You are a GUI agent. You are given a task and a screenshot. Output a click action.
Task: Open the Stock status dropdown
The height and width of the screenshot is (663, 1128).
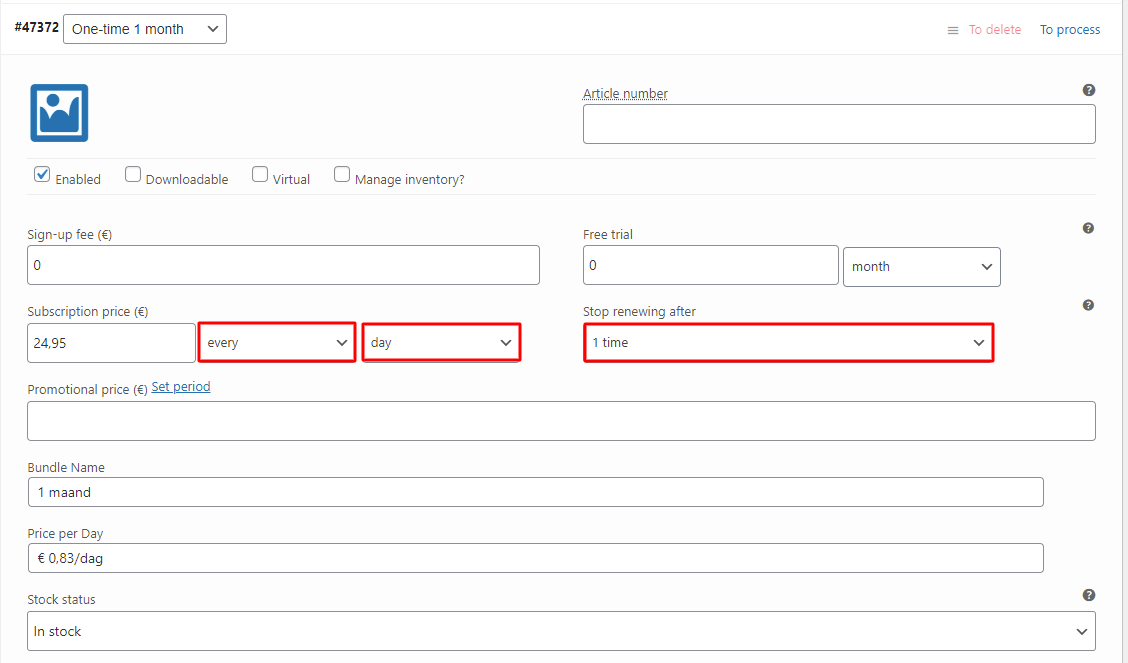coord(561,631)
